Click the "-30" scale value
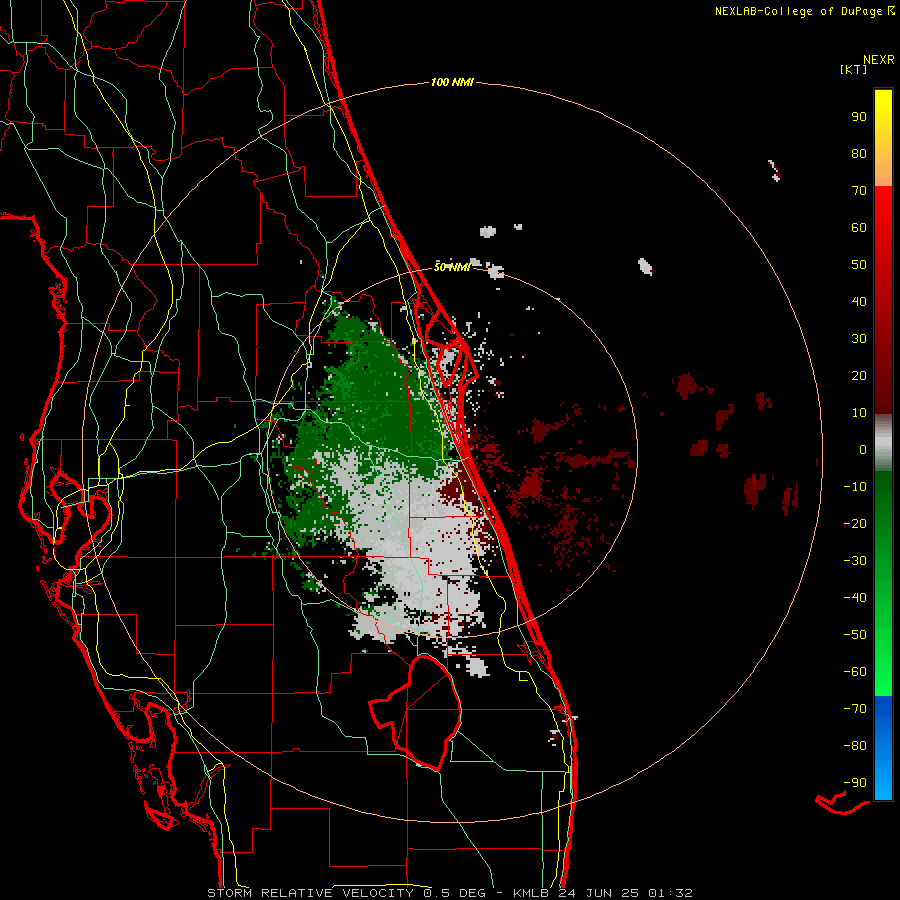This screenshot has width=900, height=900. tap(855, 561)
